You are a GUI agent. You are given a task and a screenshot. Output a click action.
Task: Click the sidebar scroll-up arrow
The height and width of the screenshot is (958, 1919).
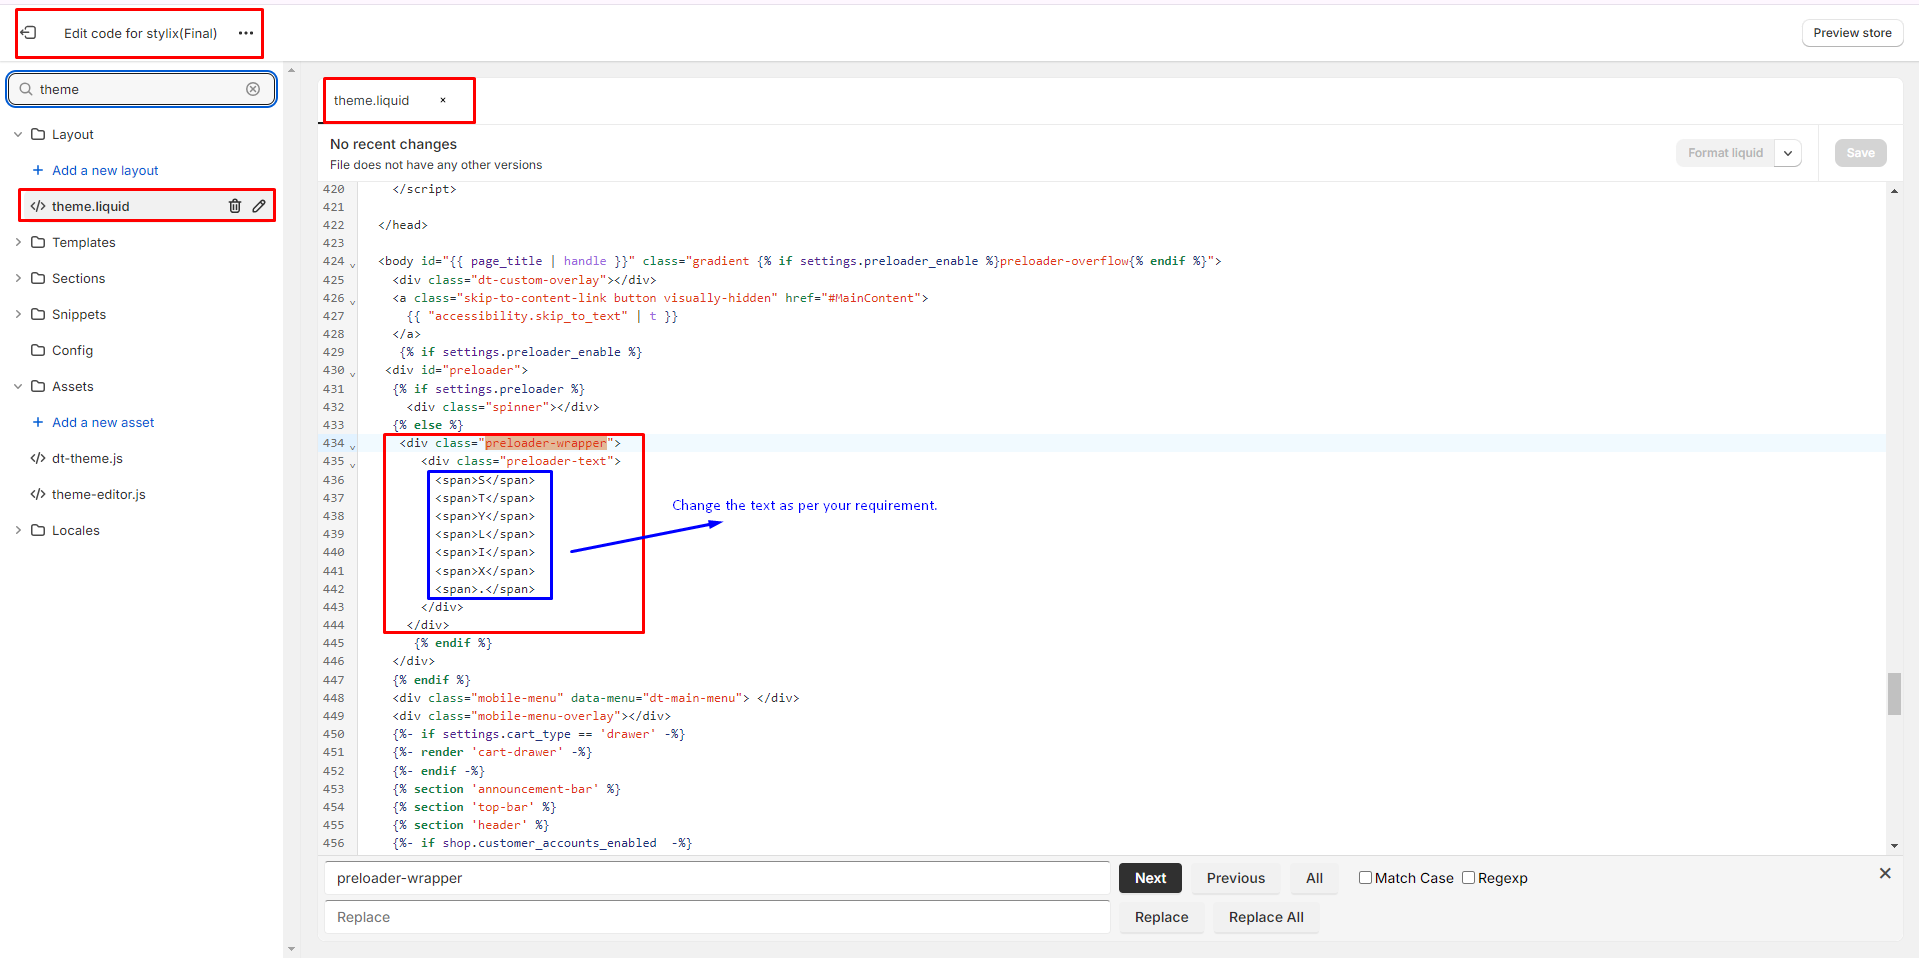click(x=291, y=70)
